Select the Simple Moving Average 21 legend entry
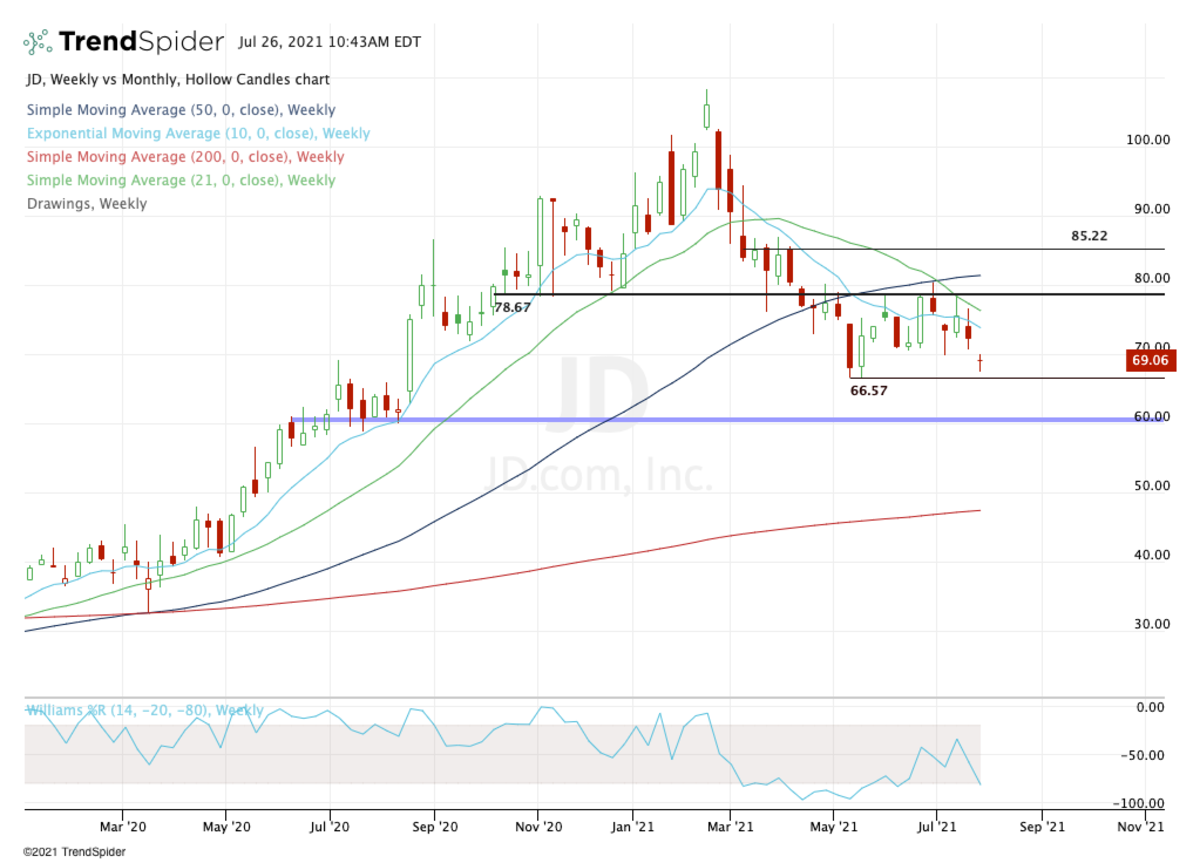The image size is (1200, 863). [x=180, y=180]
